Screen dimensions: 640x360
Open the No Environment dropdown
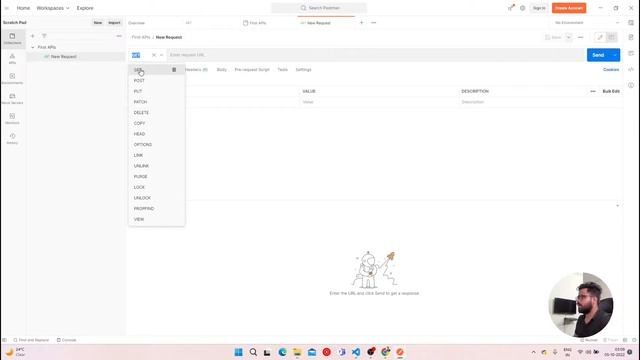click(587, 23)
